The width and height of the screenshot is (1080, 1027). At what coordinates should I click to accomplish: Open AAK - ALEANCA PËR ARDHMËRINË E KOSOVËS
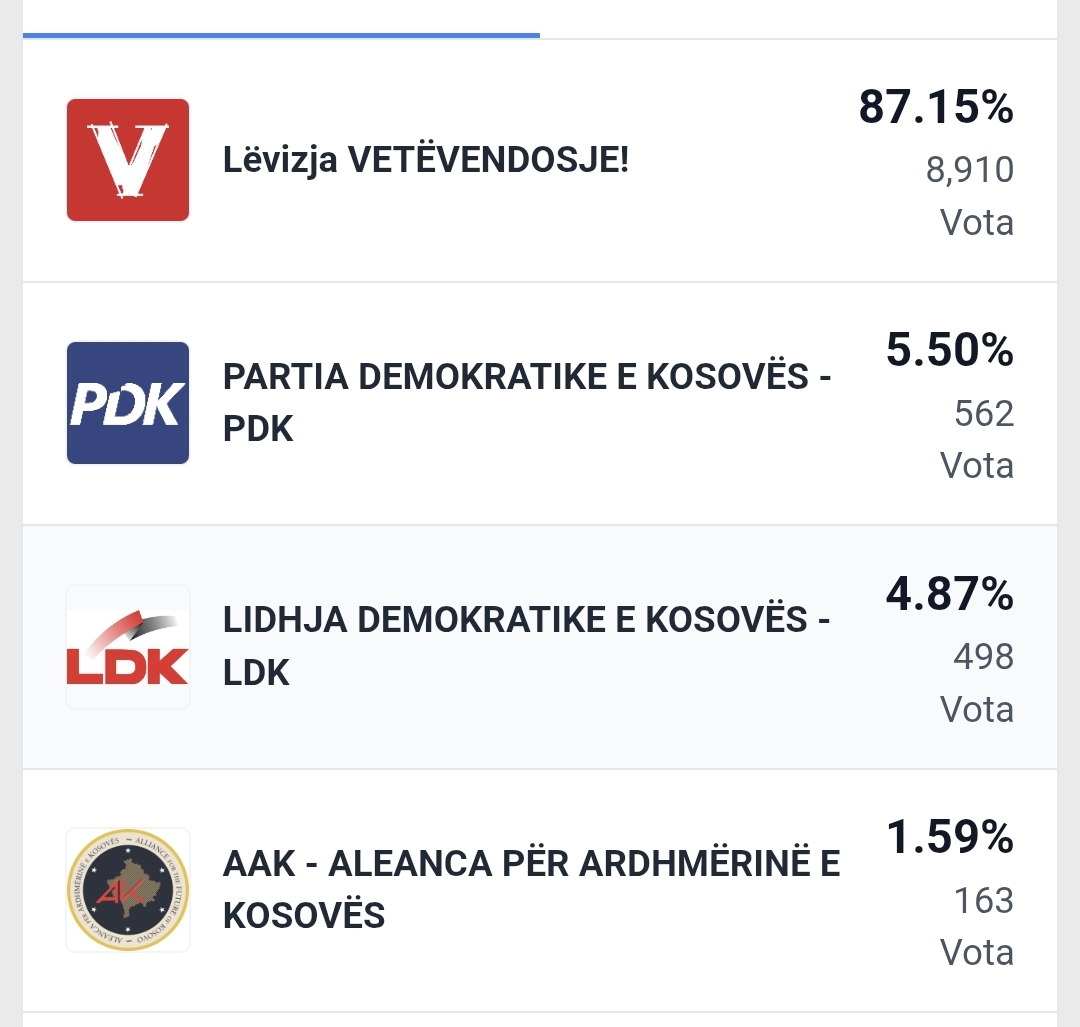(531, 889)
